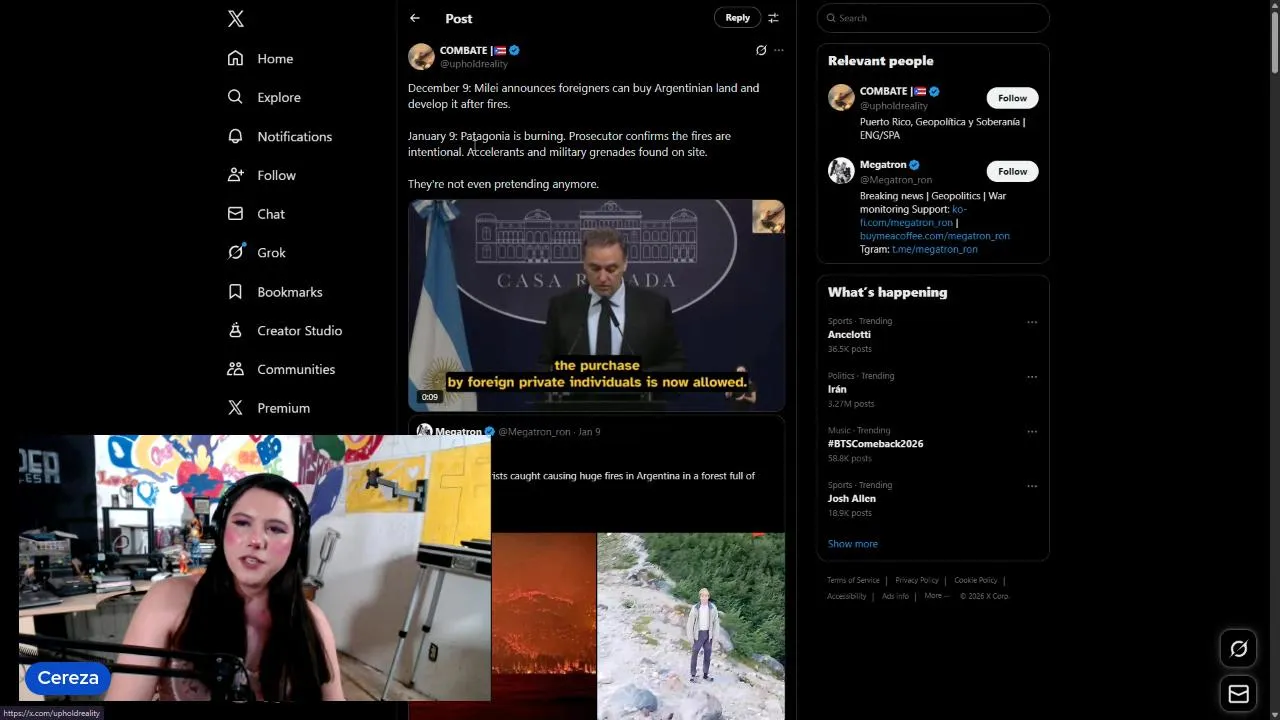The height and width of the screenshot is (720, 1280).
Task: Open Megatron avatar in Relevant people
Action: (841, 170)
